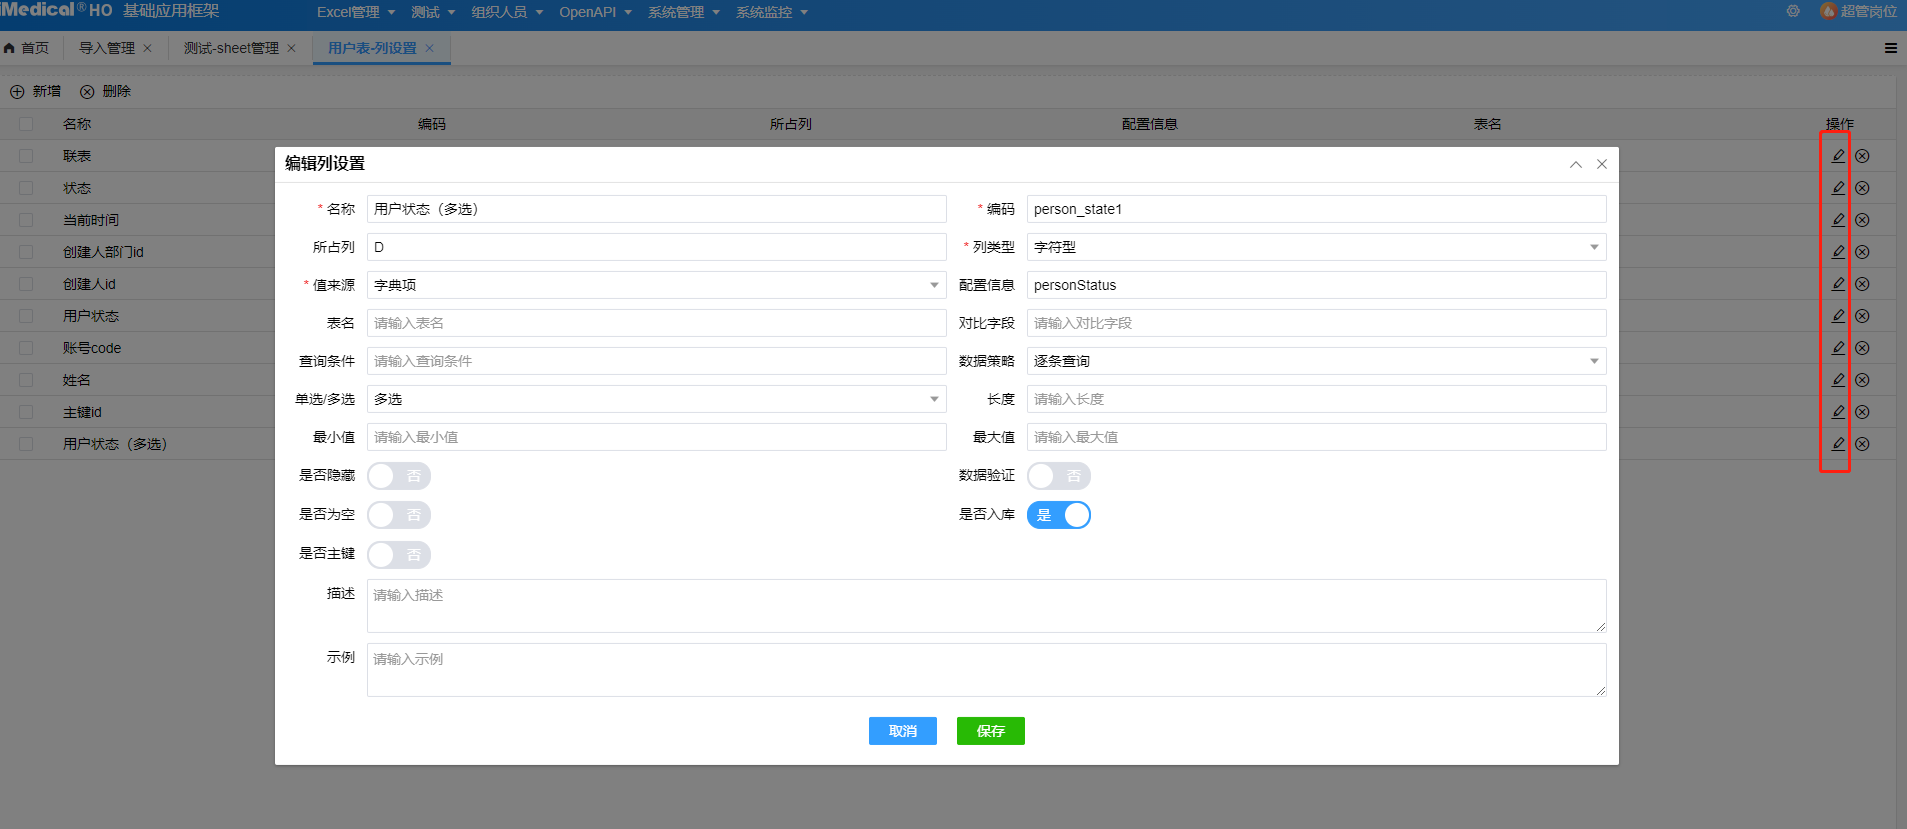1907x829 pixels.
Task: Turn off the 是否入库 switch
Action: (1059, 515)
